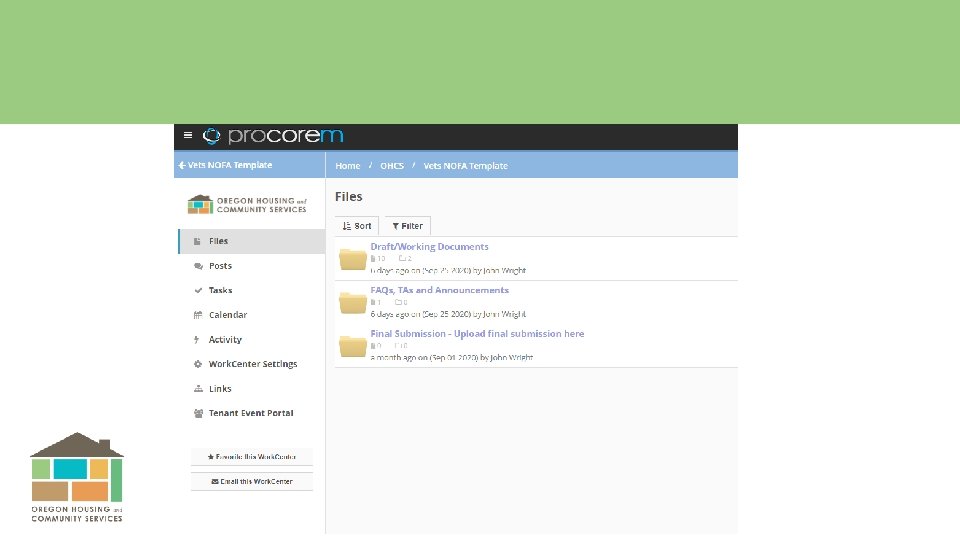Open Tenant Event Portal in the sidebar

252,413
